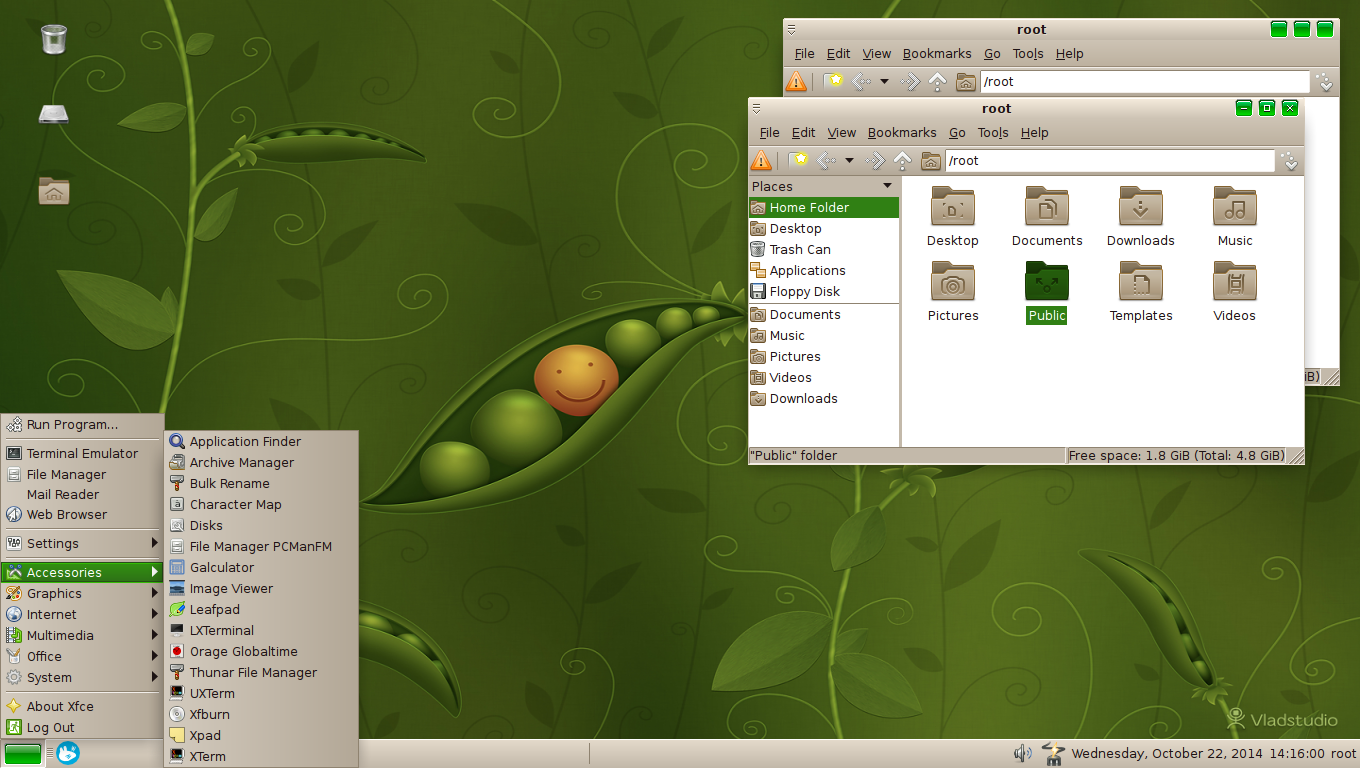Select Trash Can in Places sidebar
1360x768 pixels.
(x=824, y=249)
